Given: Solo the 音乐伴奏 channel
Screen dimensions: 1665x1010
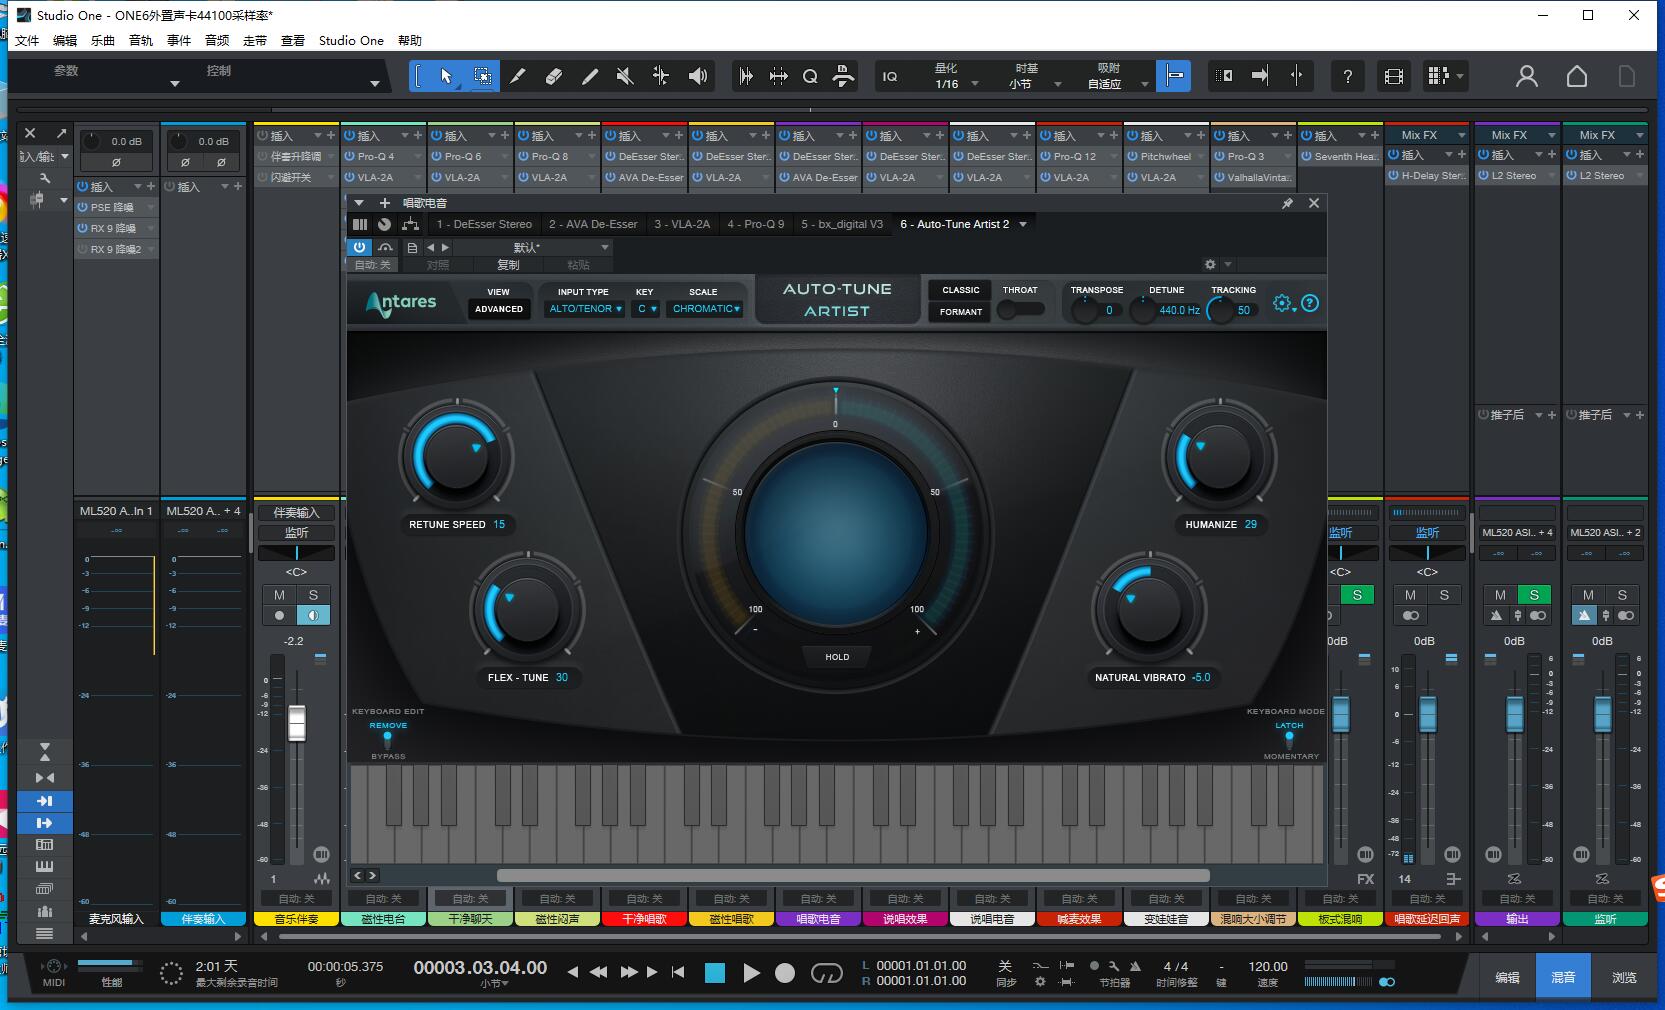Looking at the screenshot, I should [313, 595].
